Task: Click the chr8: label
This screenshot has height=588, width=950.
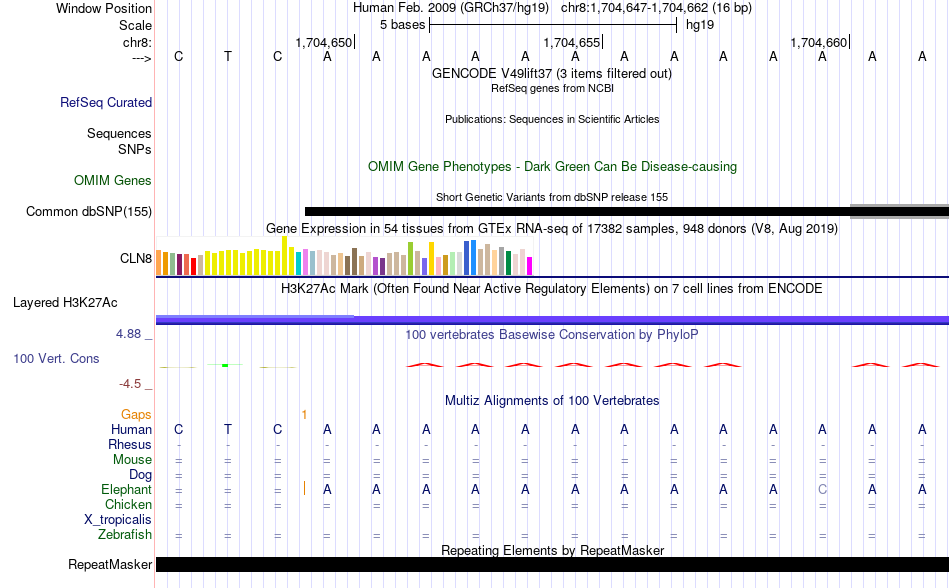Action: pyautogui.click(x=138, y=42)
